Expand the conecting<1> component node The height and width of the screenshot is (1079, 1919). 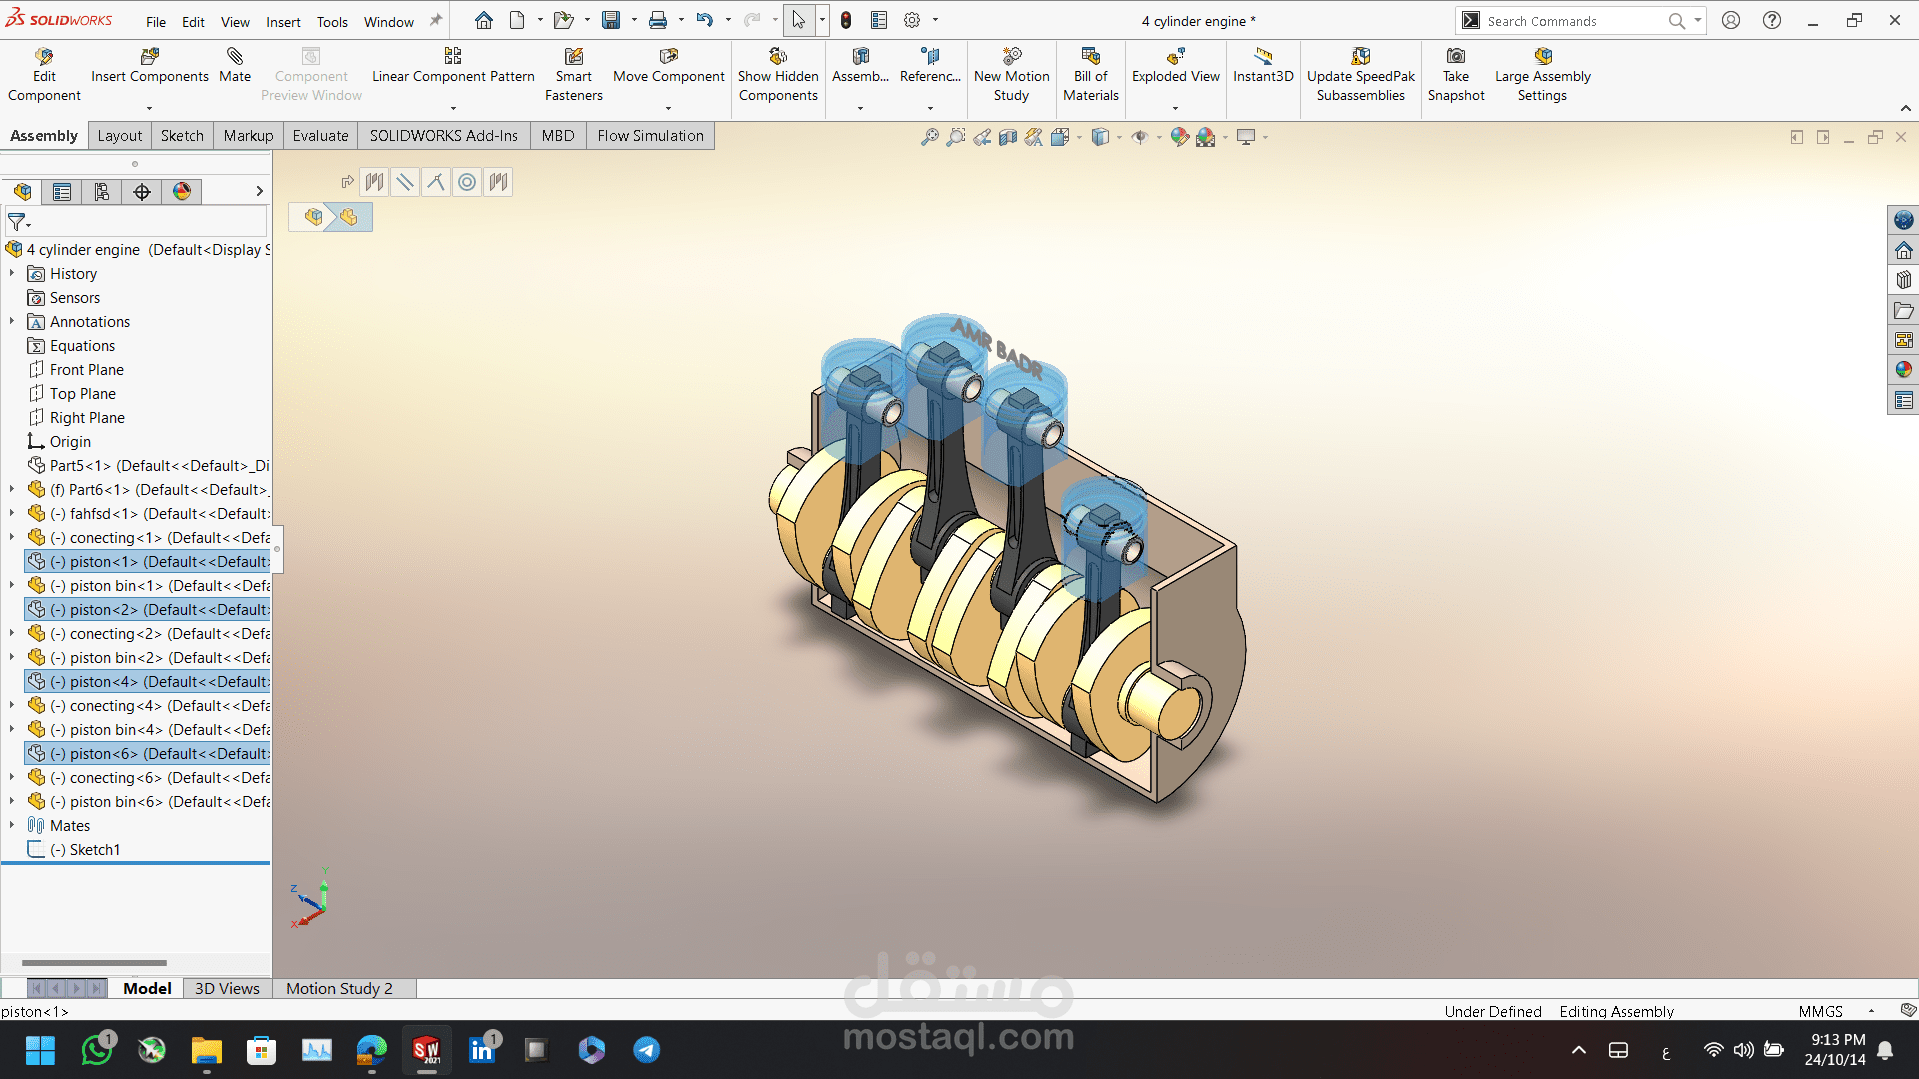(x=12, y=538)
